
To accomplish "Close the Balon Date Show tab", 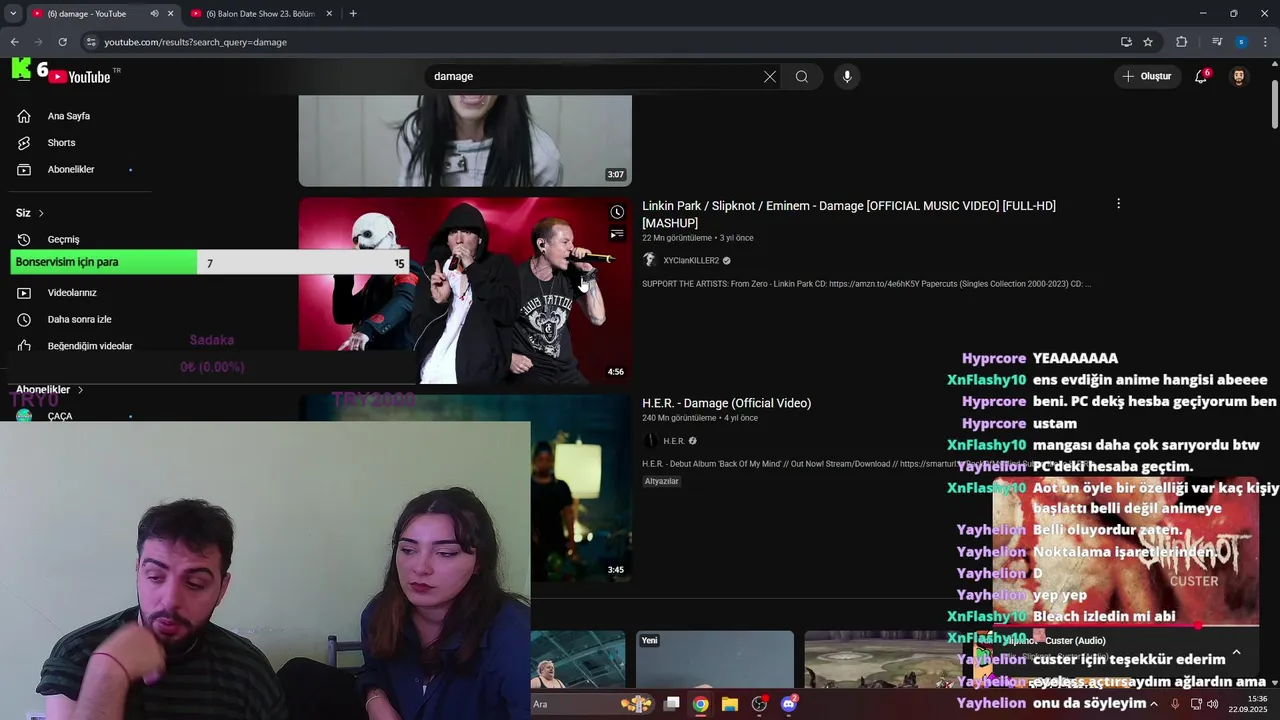I will (329, 14).
